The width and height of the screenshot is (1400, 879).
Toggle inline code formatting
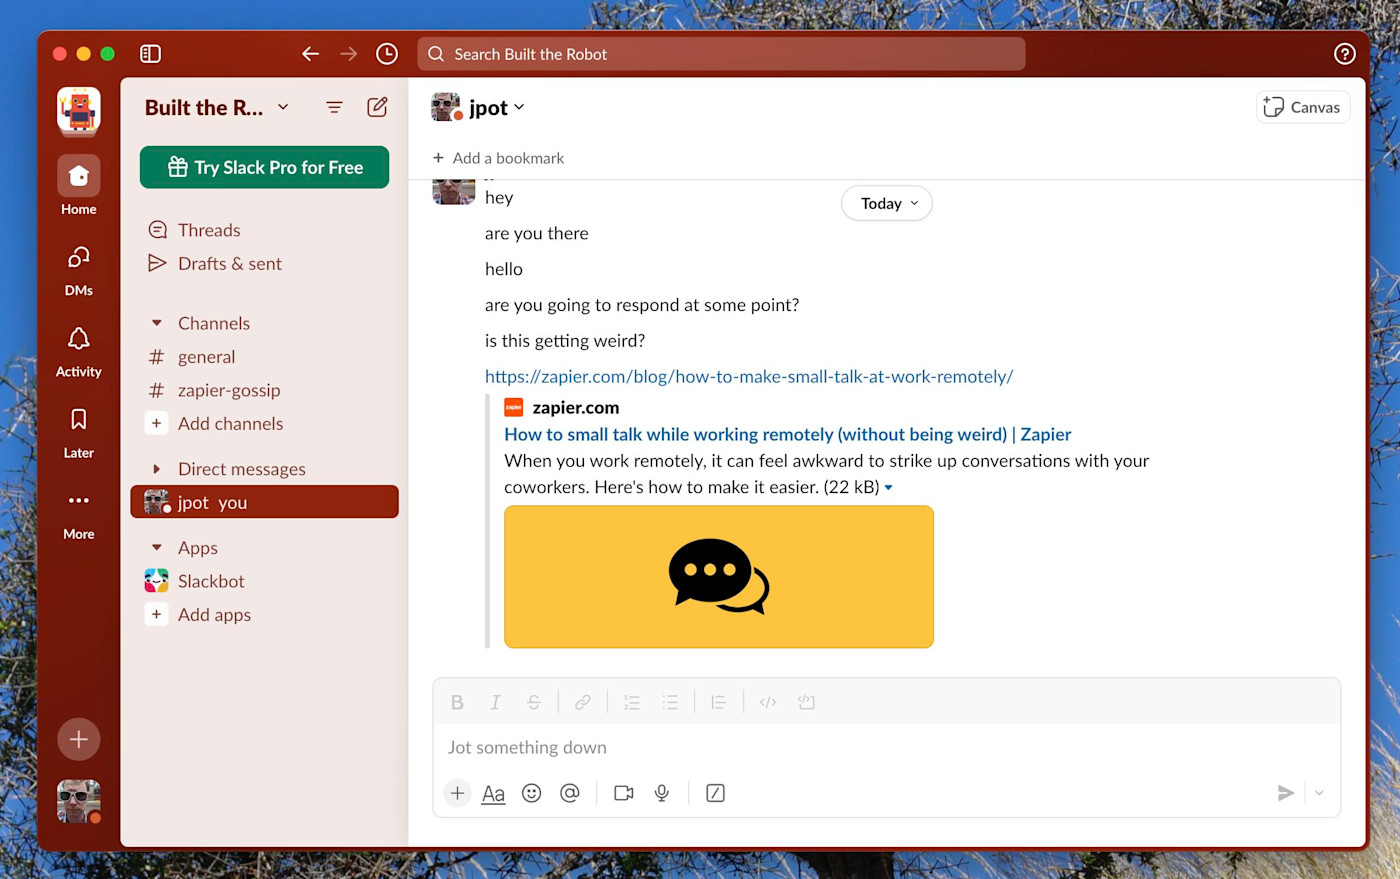[x=768, y=702]
